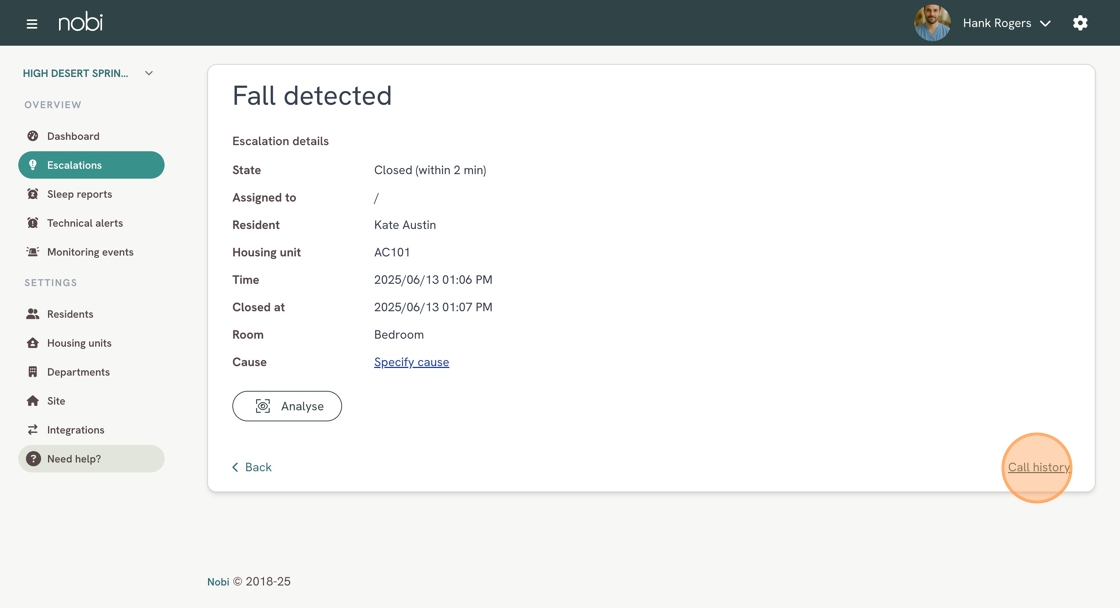Click the Need help? button
The height and width of the screenshot is (608, 1120).
point(91,459)
